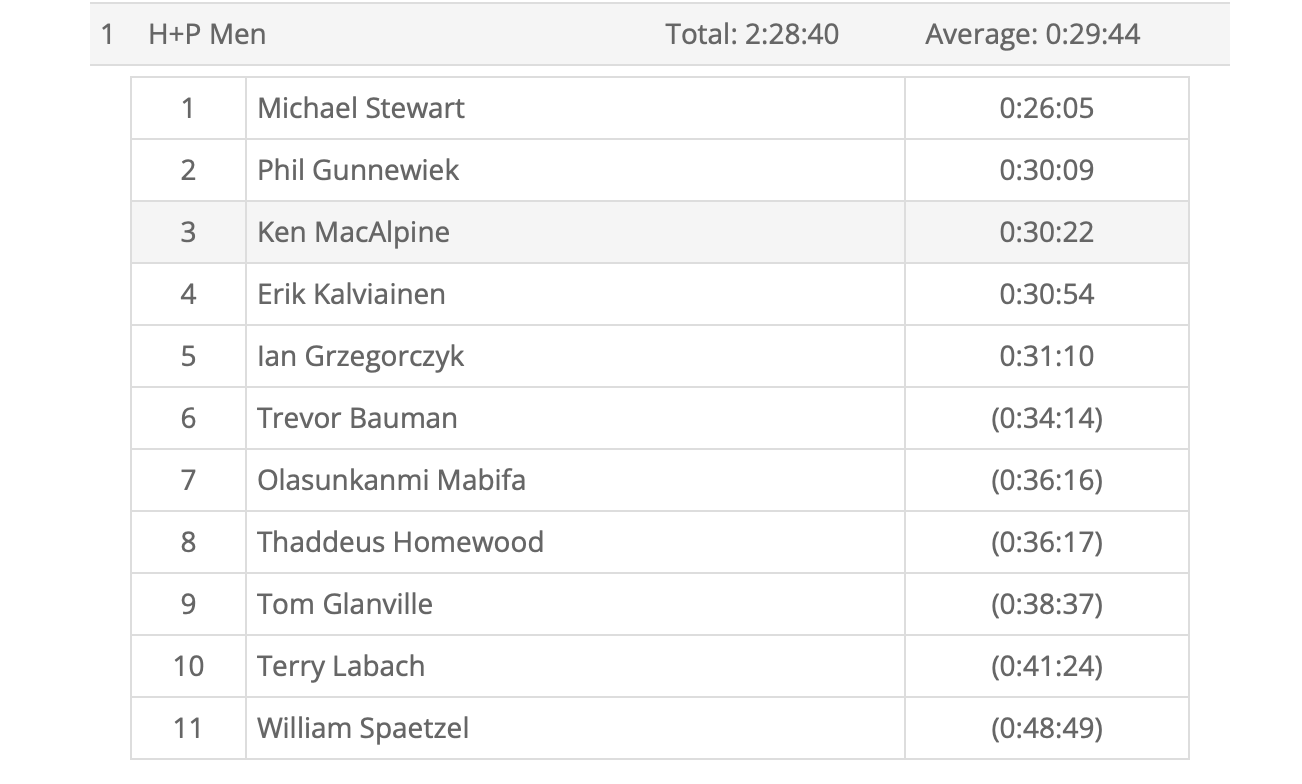Viewport: 1302px width, 784px height.
Task: Select Ian Grzegorczyk's name
Action: 360,356
